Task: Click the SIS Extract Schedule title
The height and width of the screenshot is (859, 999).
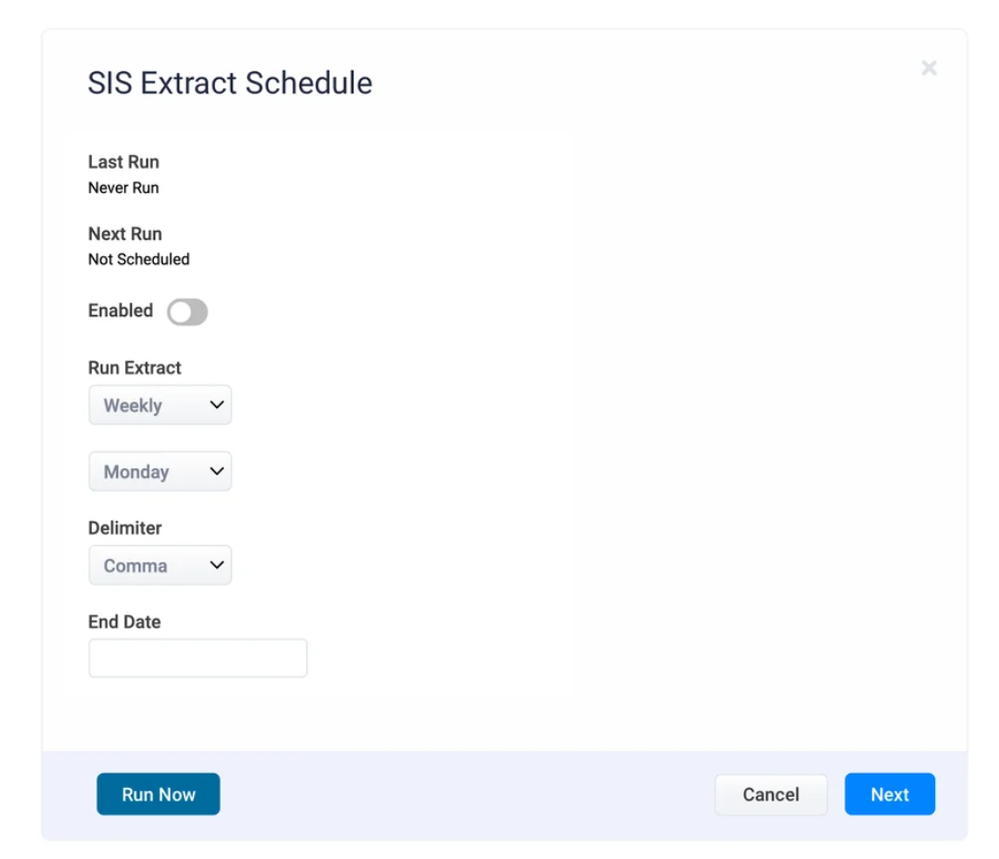Action: point(230,83)
